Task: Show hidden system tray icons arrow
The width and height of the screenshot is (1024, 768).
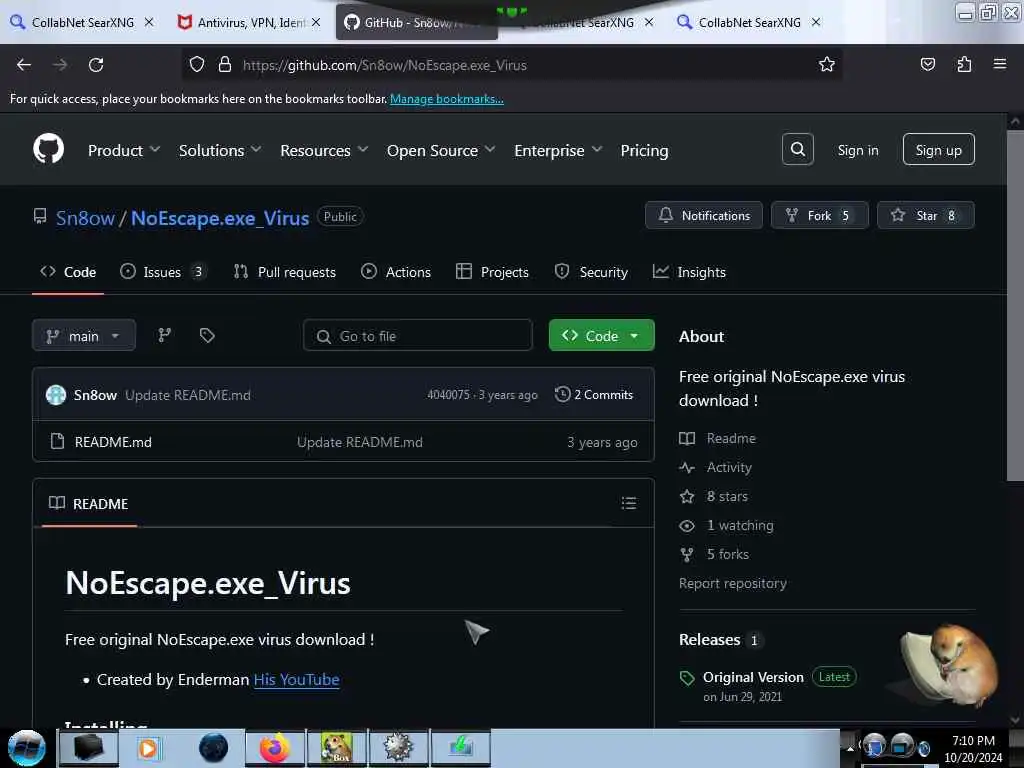Action: point(850,748)
